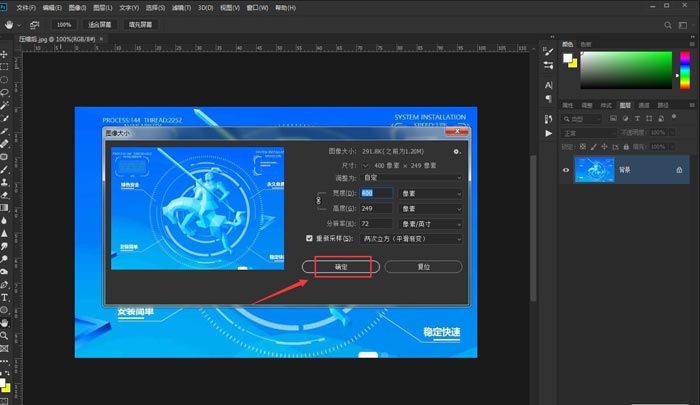Click the Reset (复位) button
Screen dimensions: 700x405
(x=423, y=267)
